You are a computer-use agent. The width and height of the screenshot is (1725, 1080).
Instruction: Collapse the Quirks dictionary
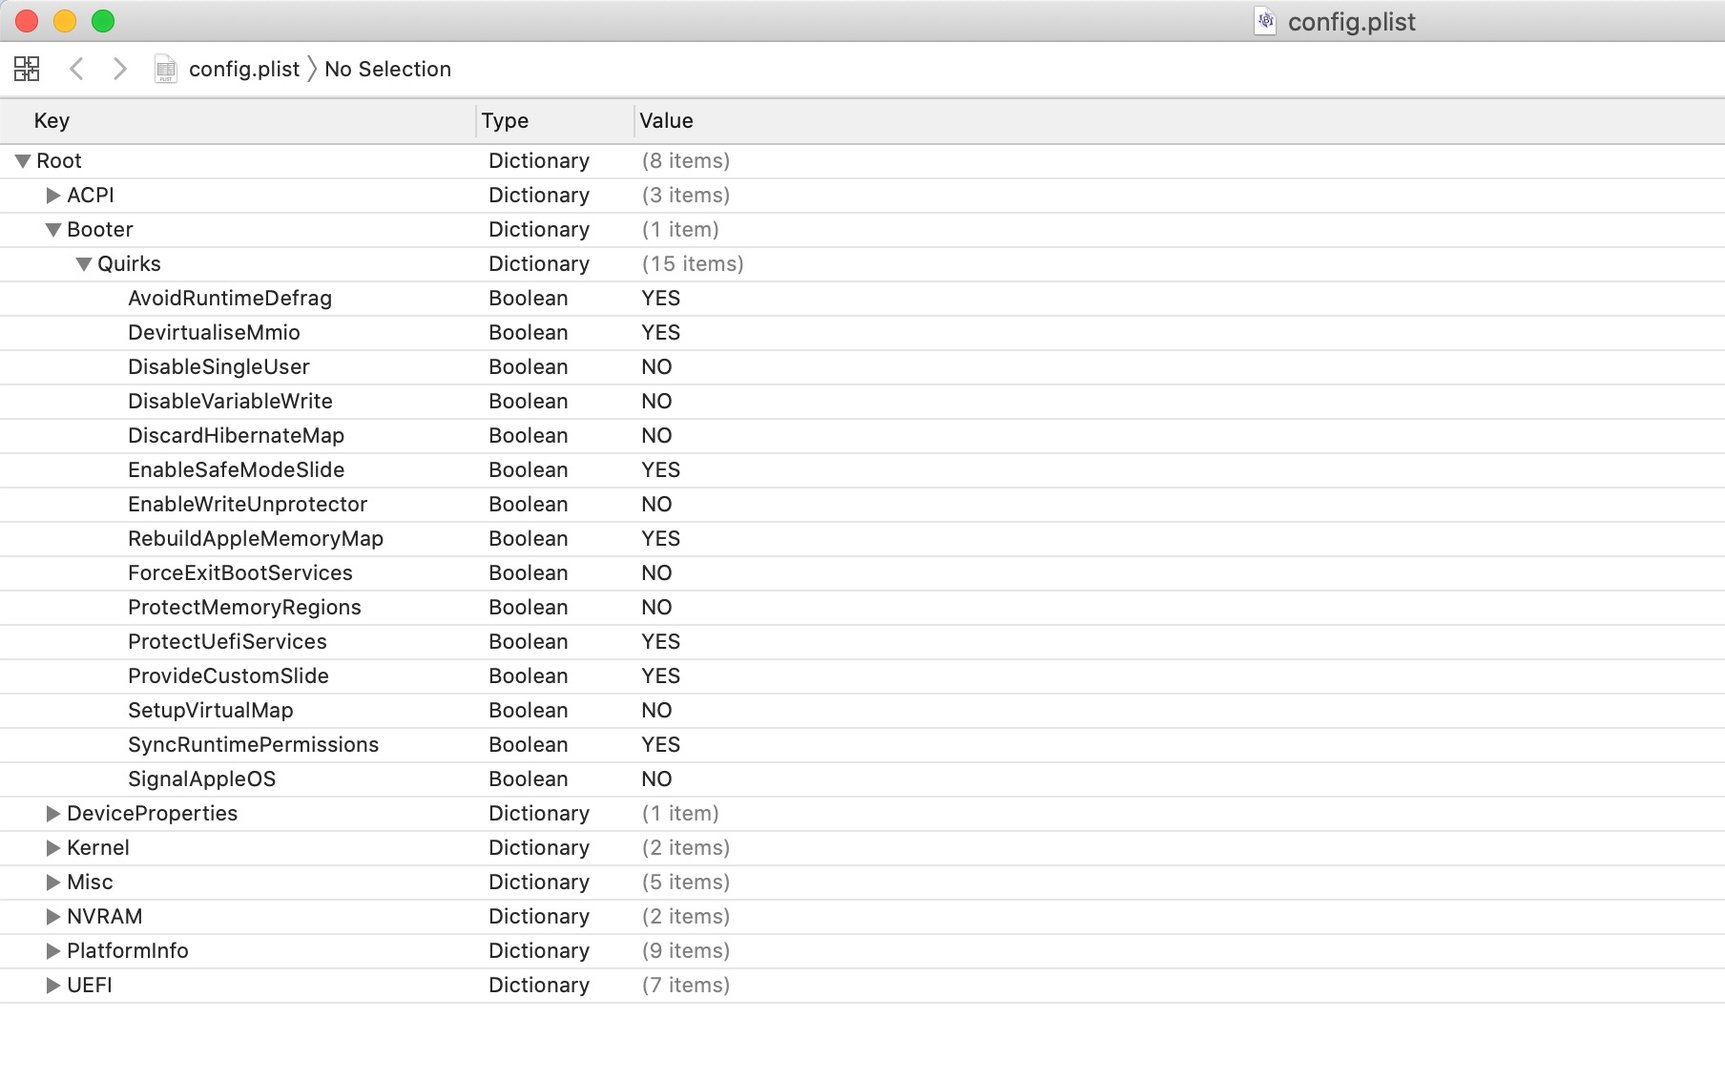[84, 264]
